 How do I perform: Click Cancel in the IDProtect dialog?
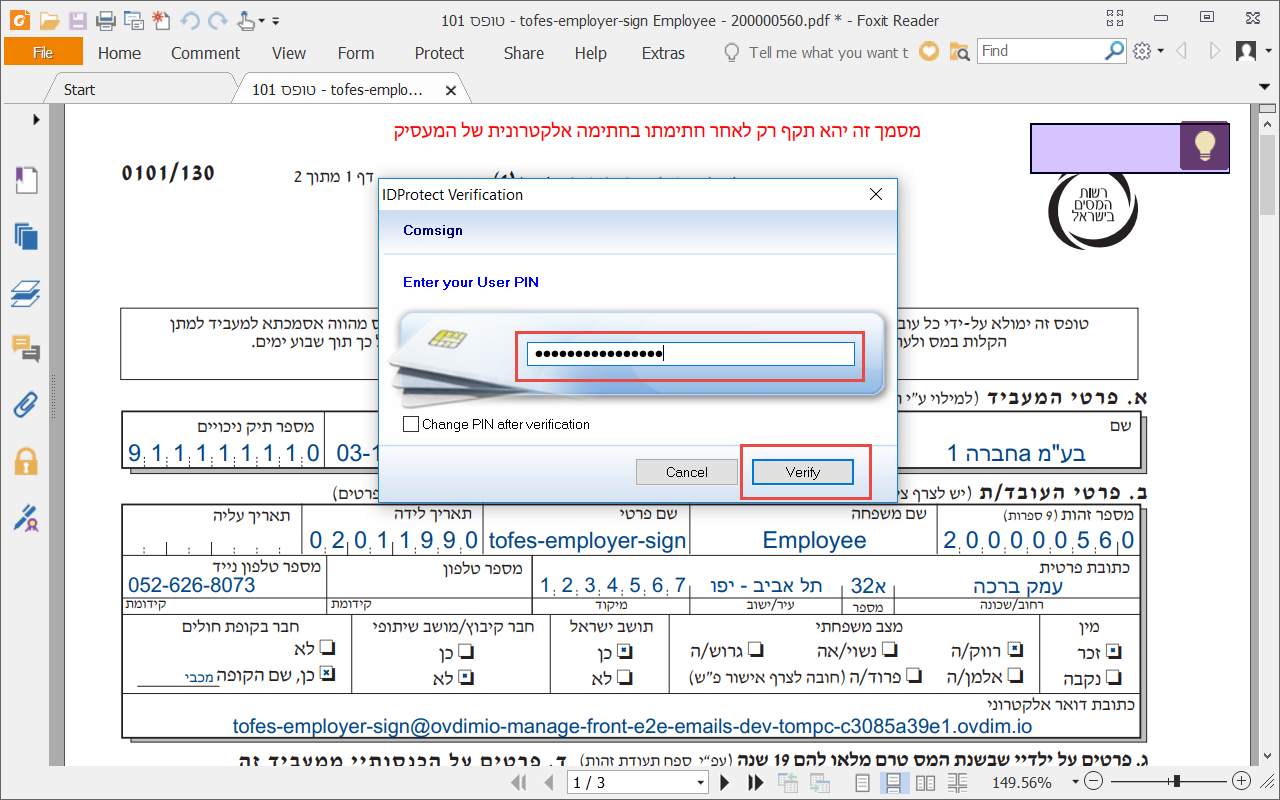687,472
